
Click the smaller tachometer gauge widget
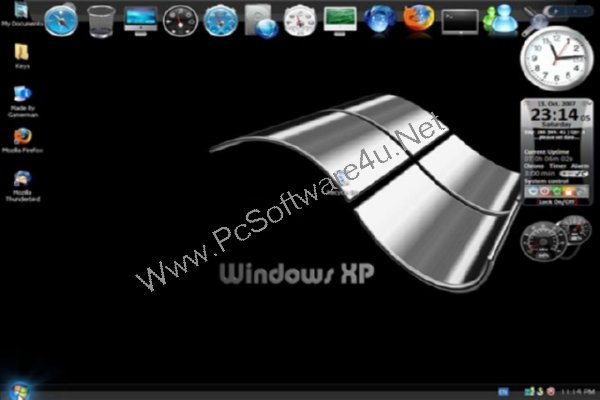click(576, 230)
